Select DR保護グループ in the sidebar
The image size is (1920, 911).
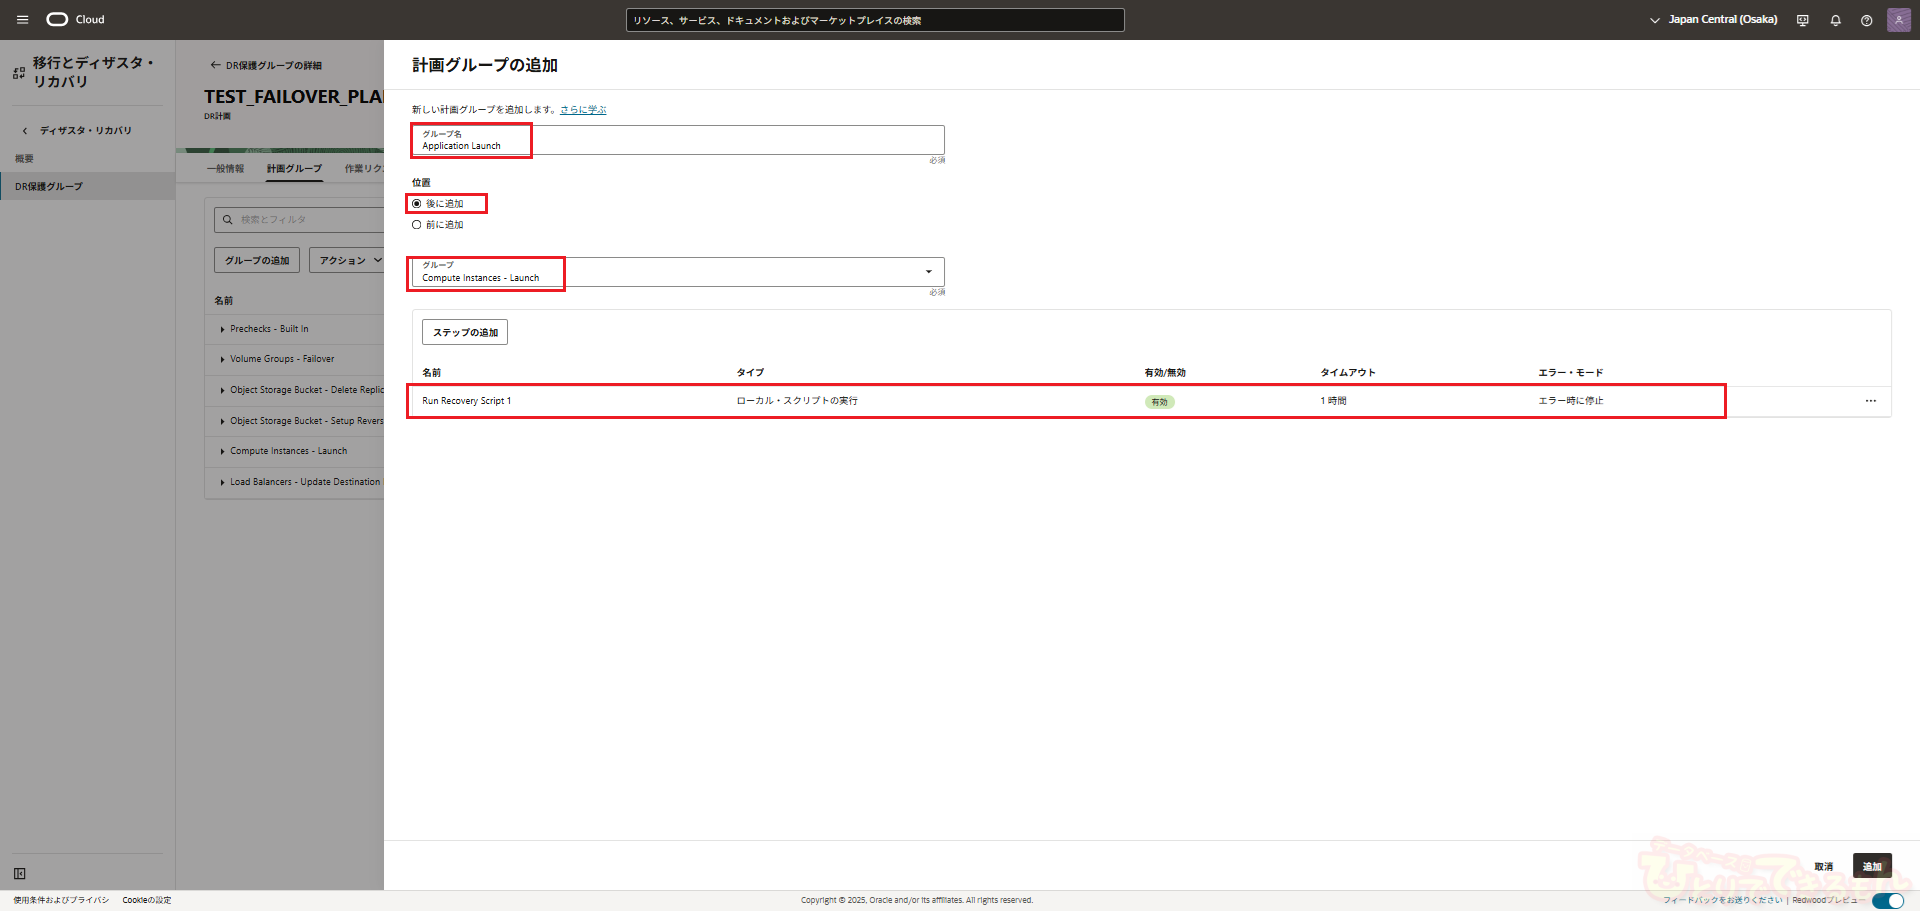coord(49,187)
